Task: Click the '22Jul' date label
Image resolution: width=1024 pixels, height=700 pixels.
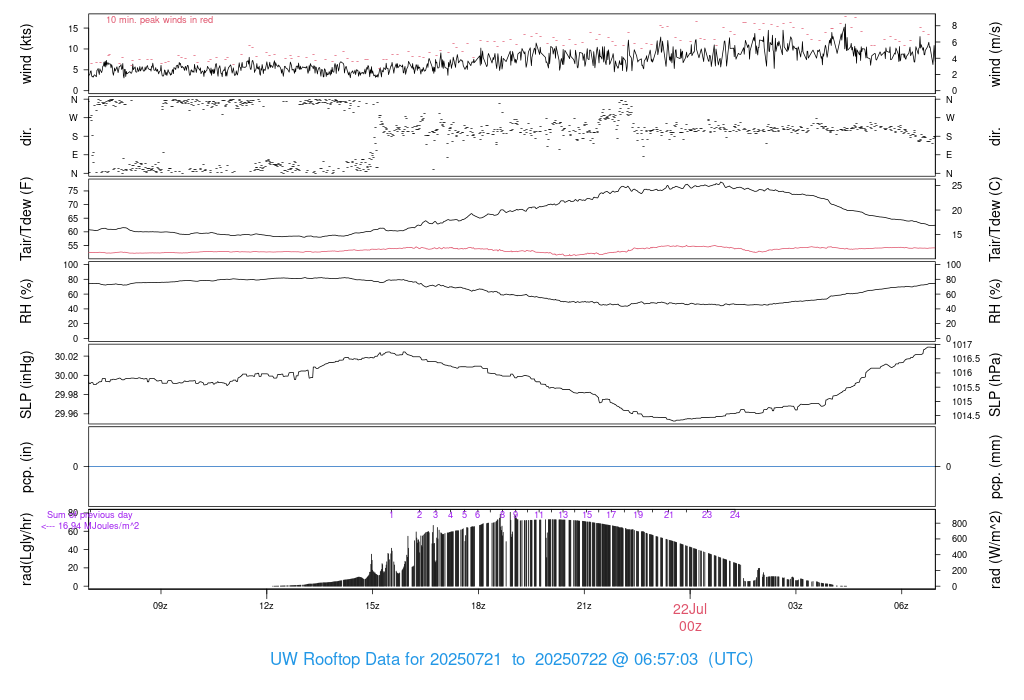Action: [x=690, y=609]
